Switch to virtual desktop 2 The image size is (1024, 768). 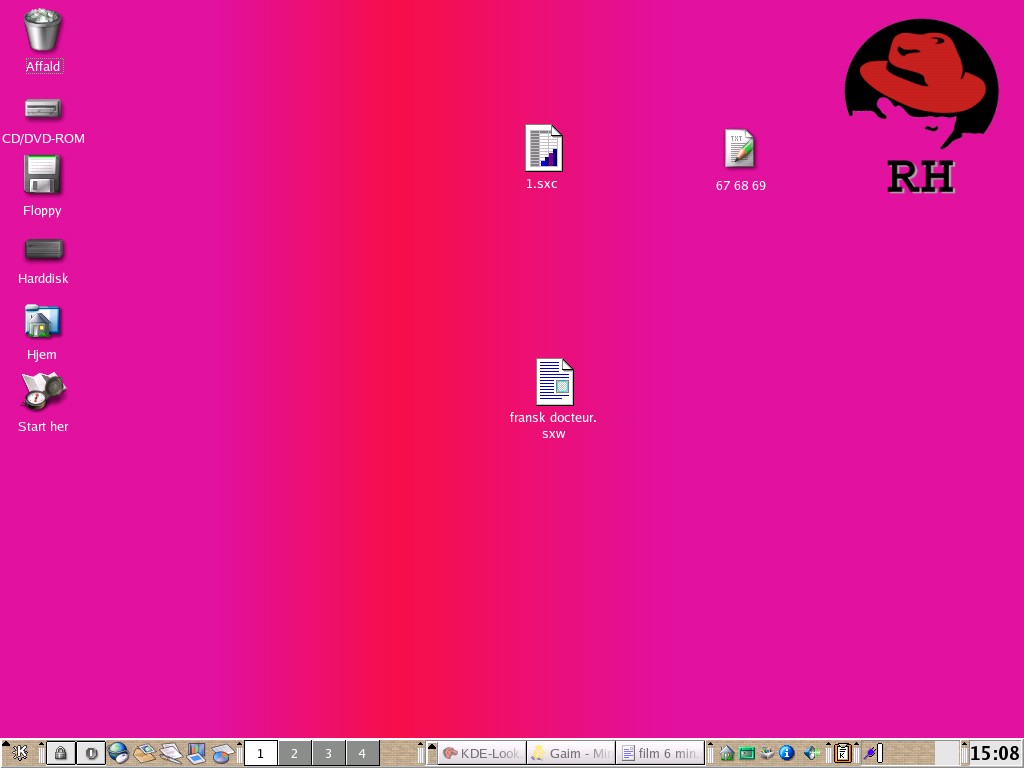tap(295, 753)
